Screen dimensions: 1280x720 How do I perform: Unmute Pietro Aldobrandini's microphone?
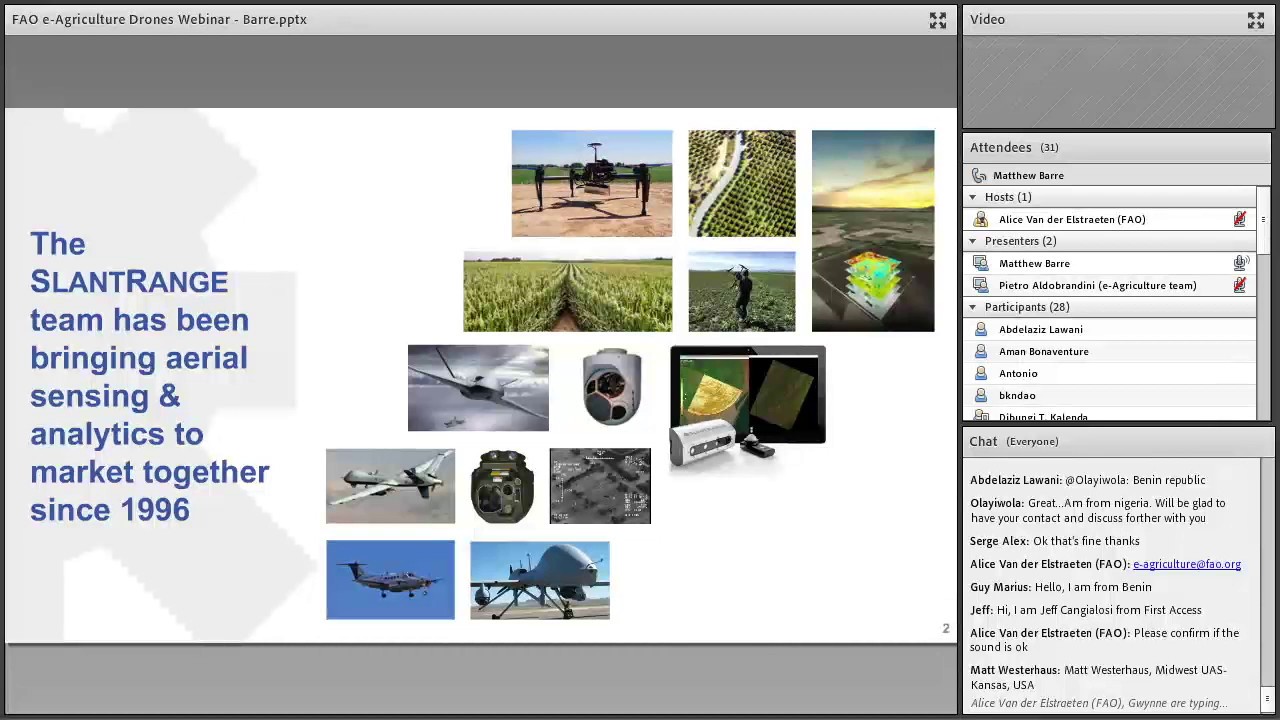tap(1240, 285)
